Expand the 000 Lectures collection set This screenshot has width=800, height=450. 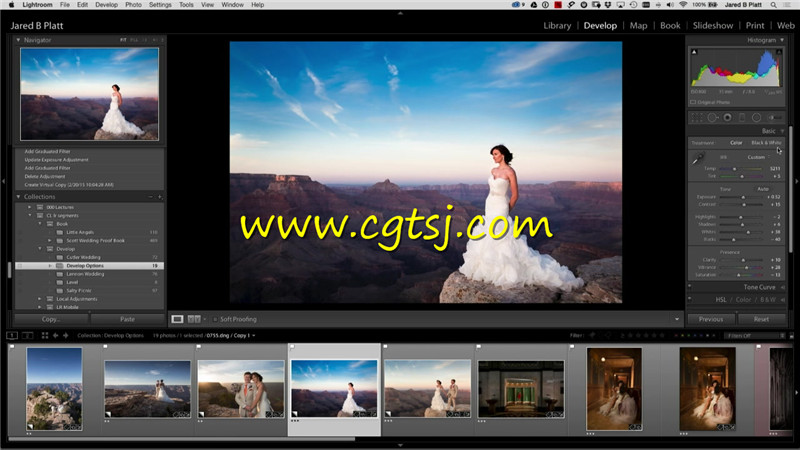point(29,207)
